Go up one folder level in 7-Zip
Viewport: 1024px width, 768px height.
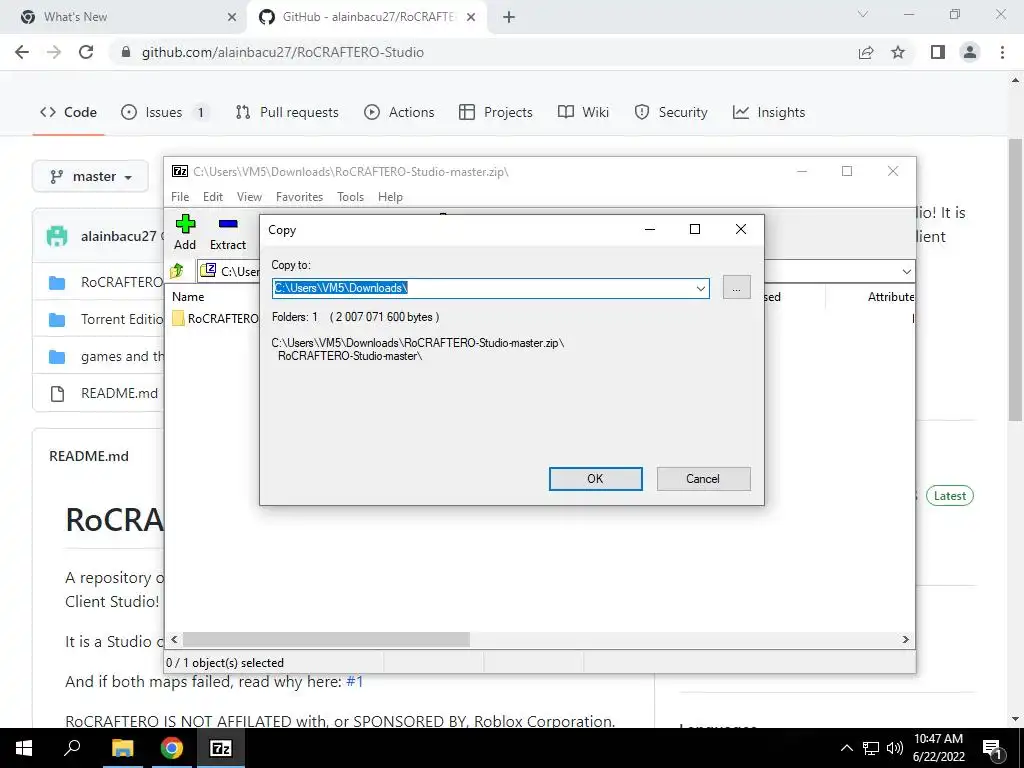pyautogui.click(x=177, y=270)
